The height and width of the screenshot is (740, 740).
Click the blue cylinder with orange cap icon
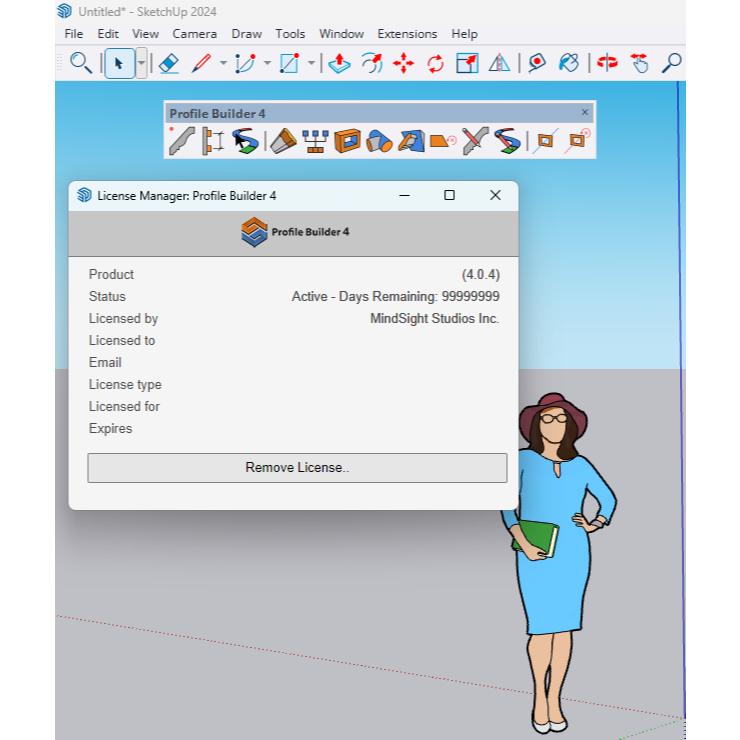pos(379,141)
